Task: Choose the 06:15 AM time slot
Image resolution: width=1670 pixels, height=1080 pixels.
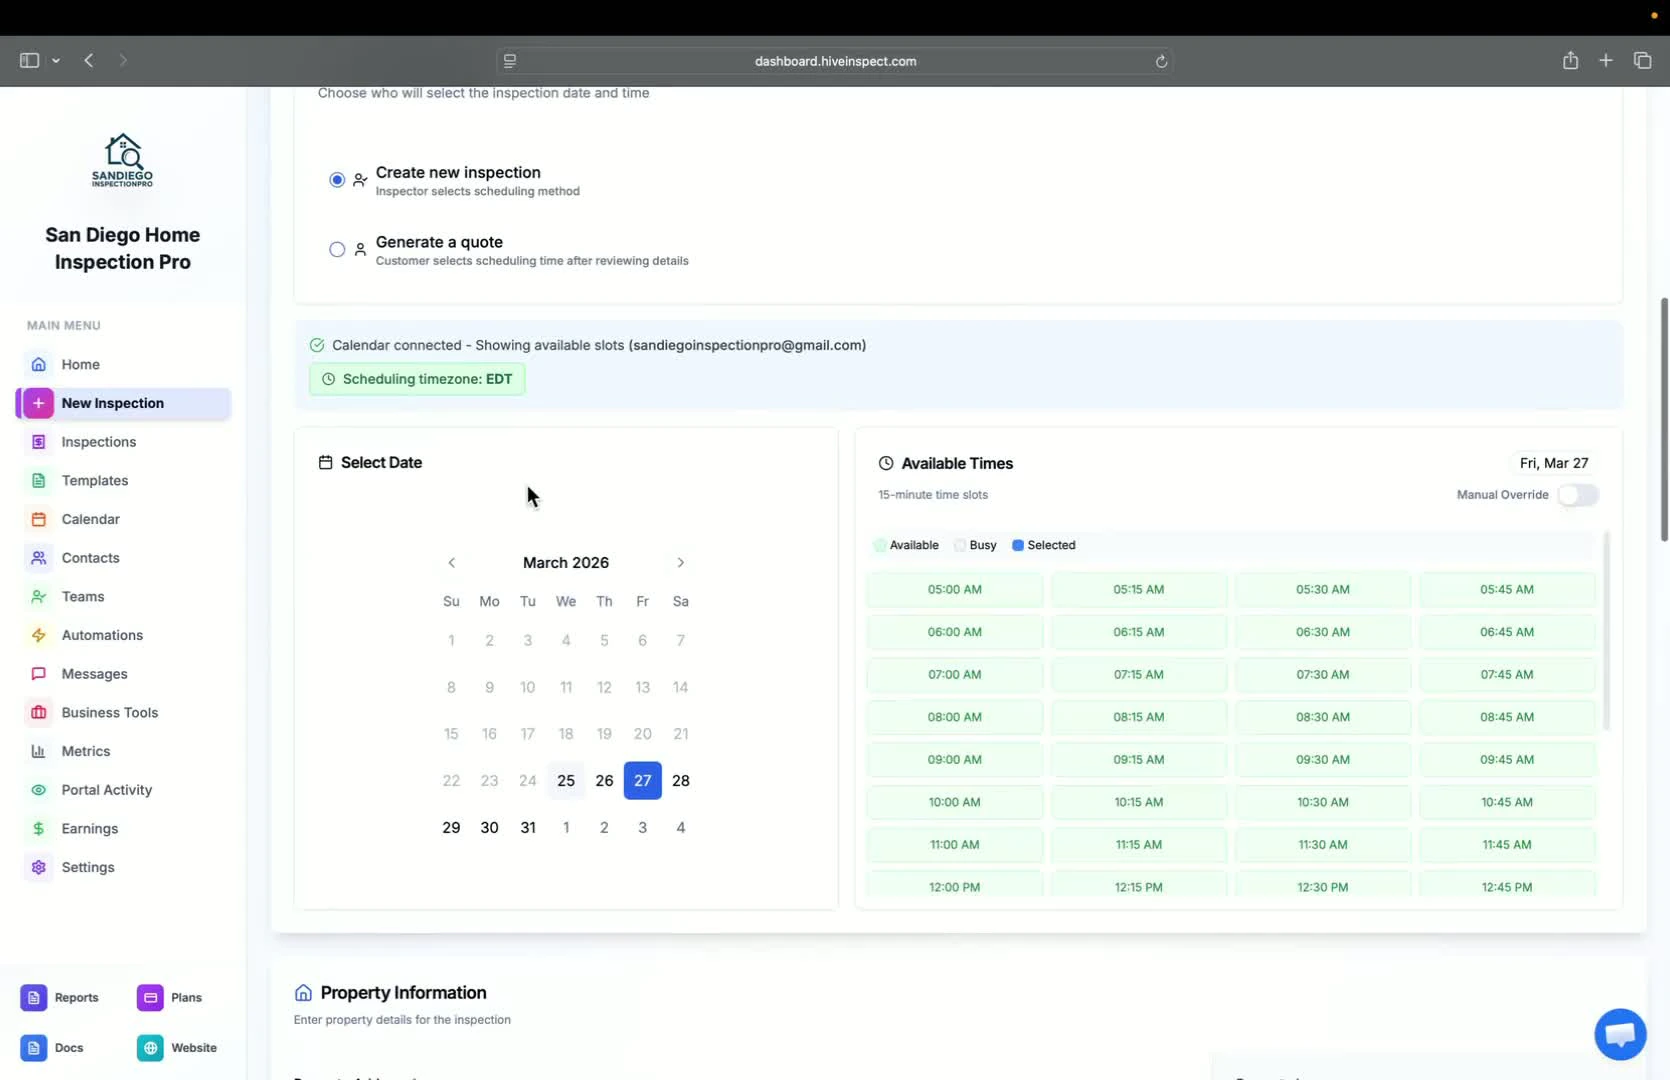Action: pos(1138,632)
